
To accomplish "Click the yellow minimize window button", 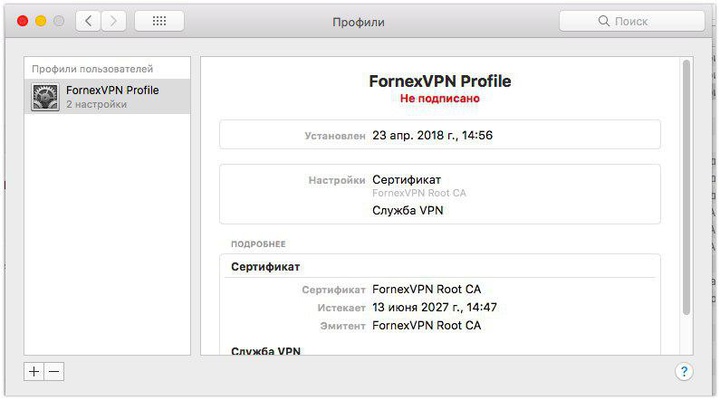I will pyautogui.click(x=41, y=21).
